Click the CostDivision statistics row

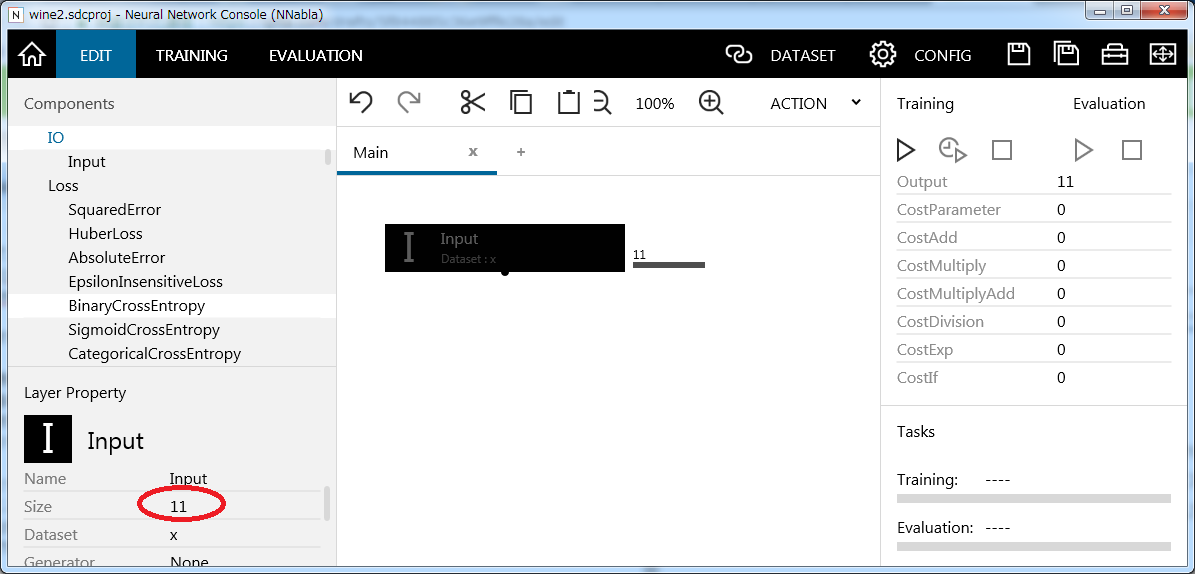coord(1033,322)
